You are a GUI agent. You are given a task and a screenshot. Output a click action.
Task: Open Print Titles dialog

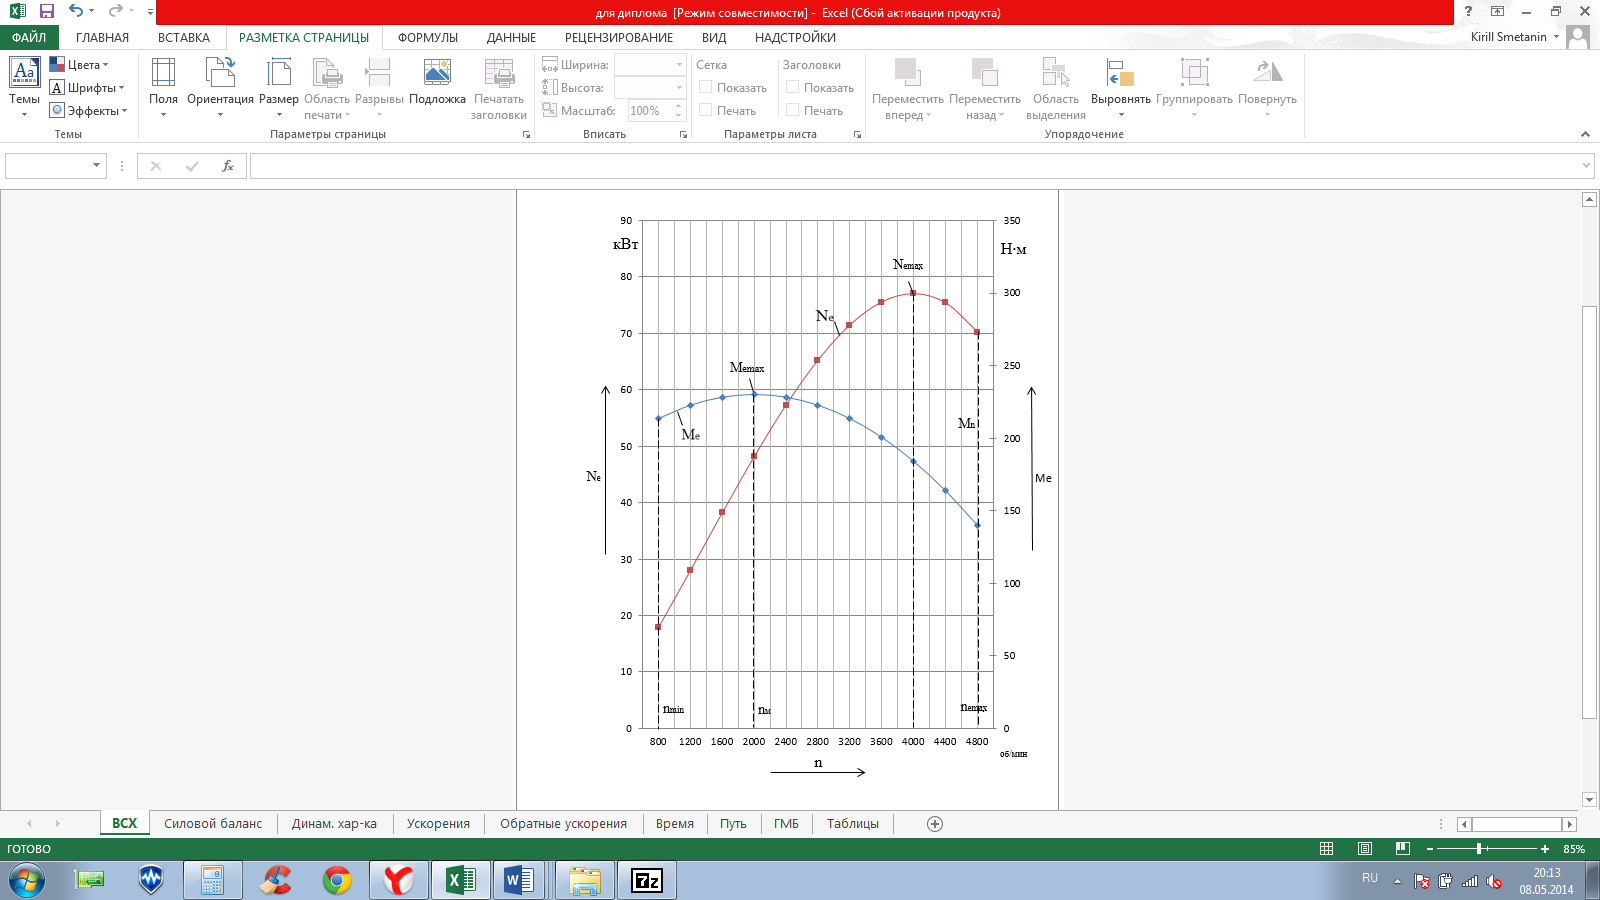pyautogui.click(x=499, y=88)
